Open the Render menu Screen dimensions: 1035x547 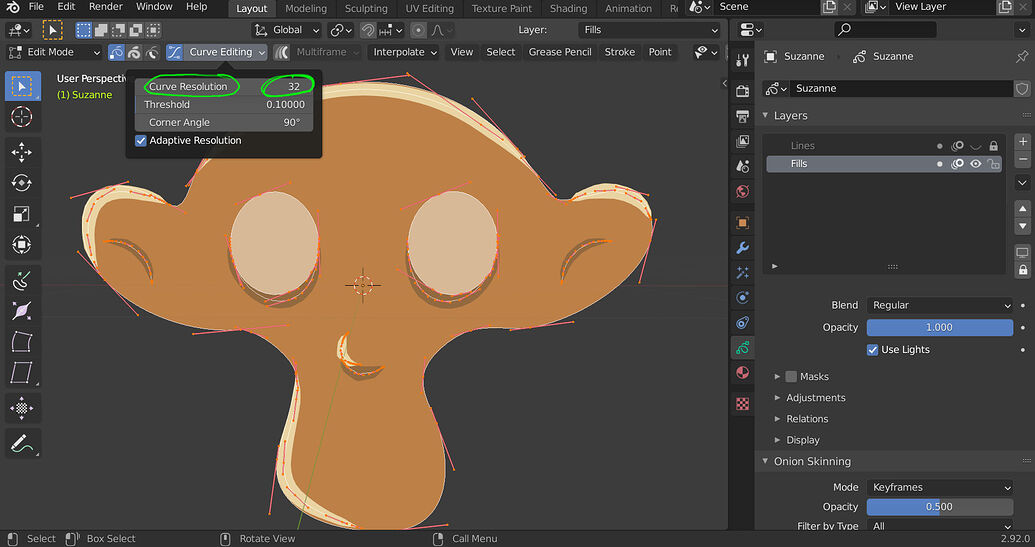pos(106,7)
